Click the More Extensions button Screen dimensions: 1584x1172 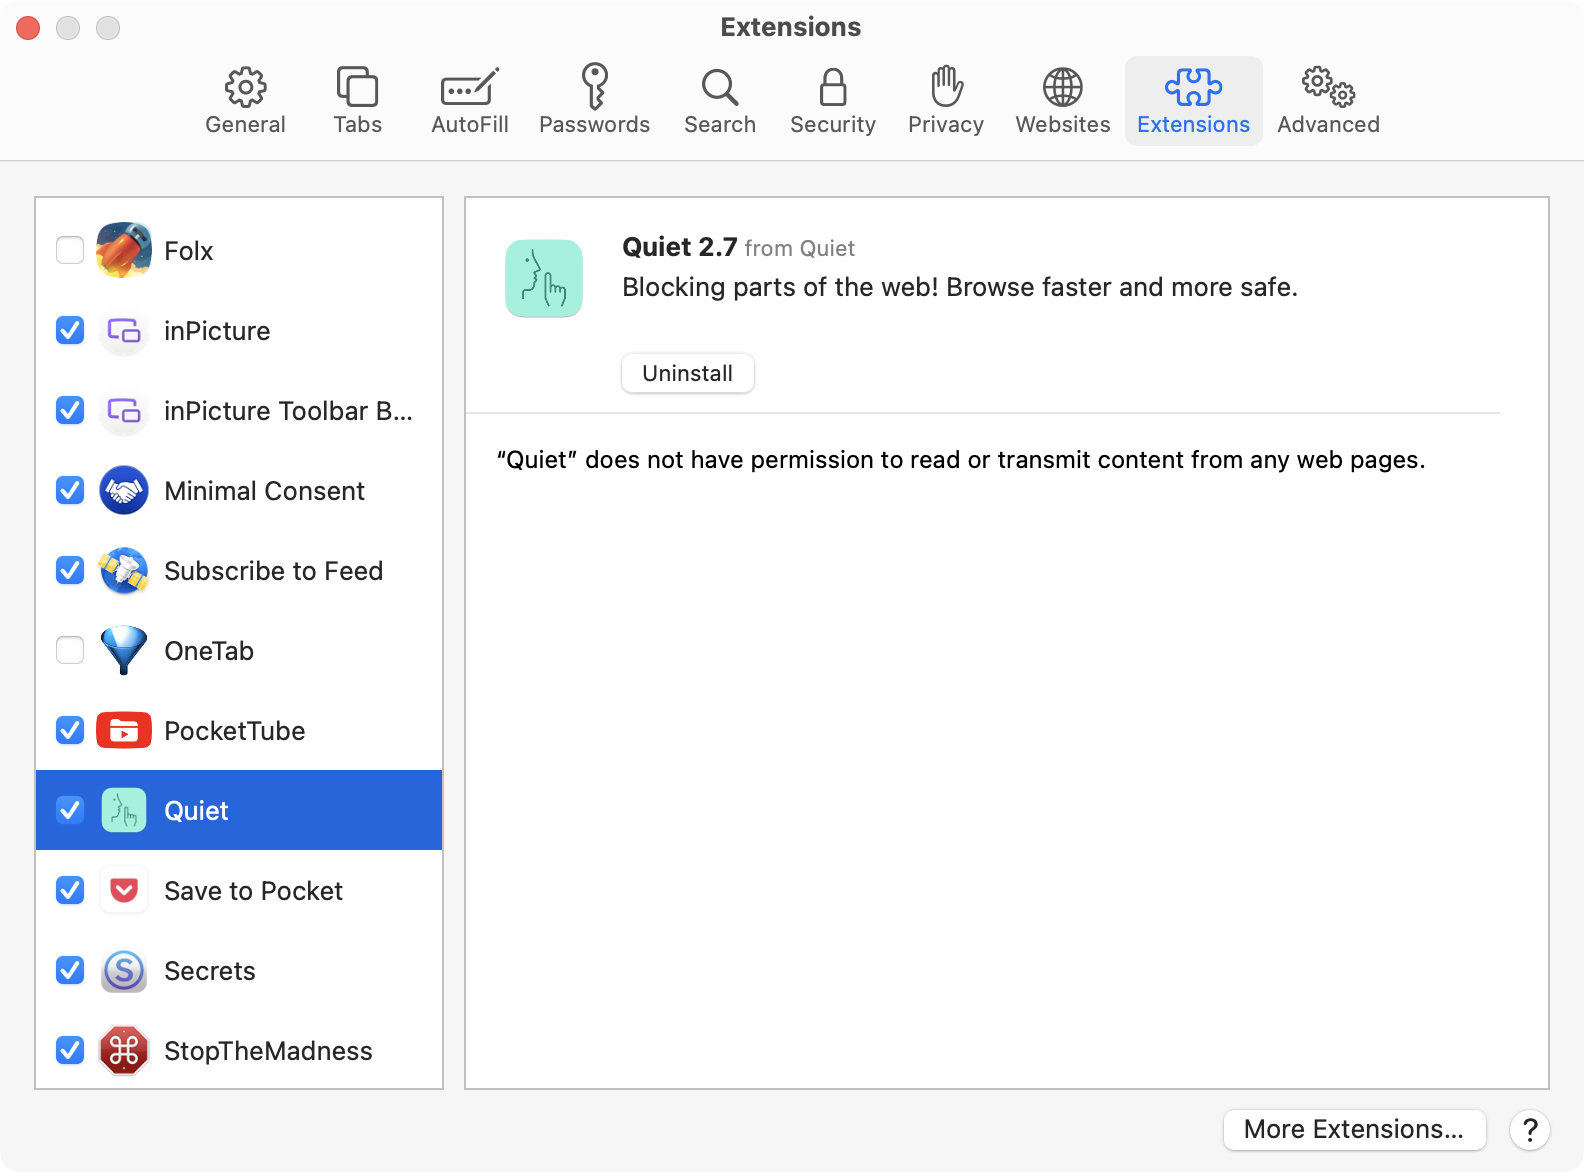pyautogui.click(x=1353, y=1130)
